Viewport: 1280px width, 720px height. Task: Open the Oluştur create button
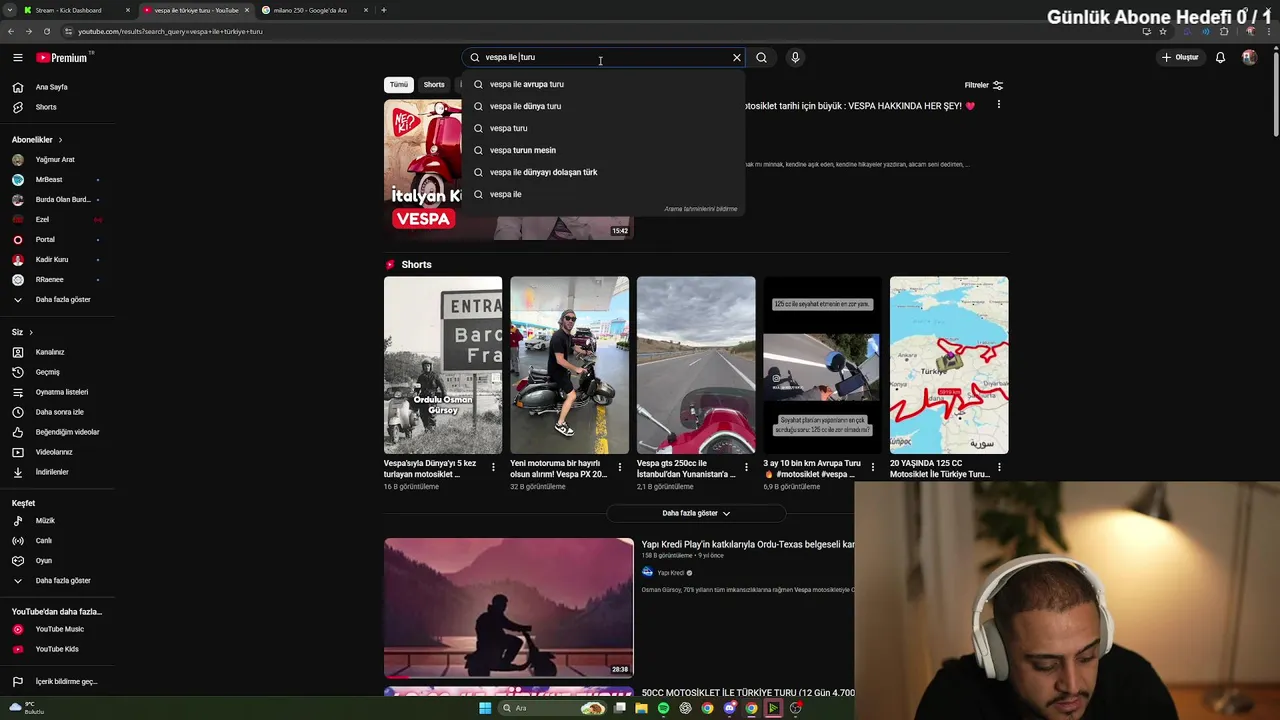click(x=1180, y=58)
